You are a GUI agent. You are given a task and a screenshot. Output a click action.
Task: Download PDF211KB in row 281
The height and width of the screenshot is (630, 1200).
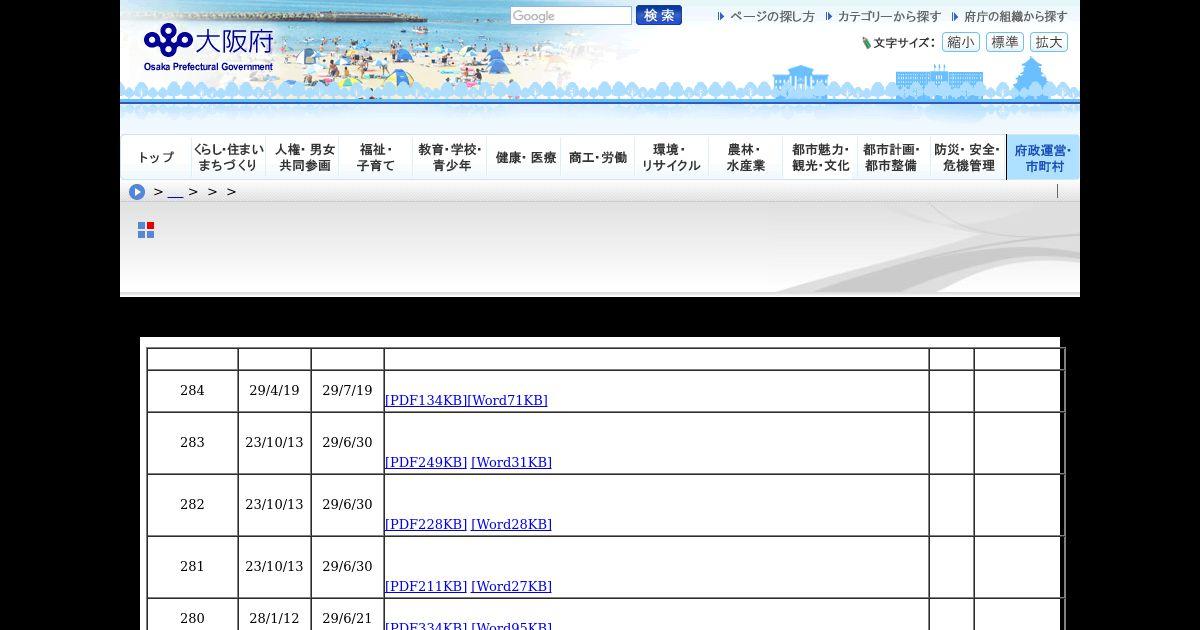[x=426, y=586]
